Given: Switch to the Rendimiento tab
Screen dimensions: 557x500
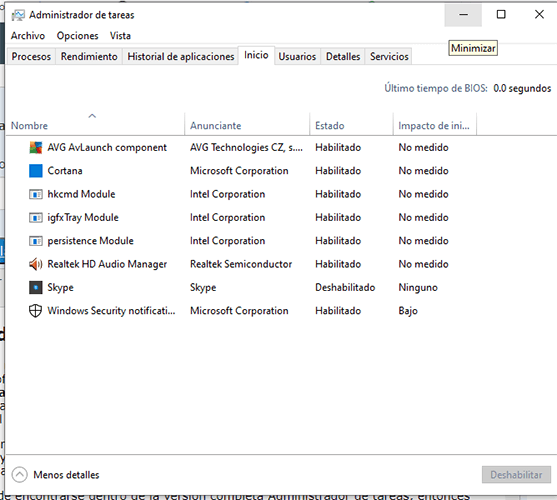Looking at the screenshot, I should [89, 56].
